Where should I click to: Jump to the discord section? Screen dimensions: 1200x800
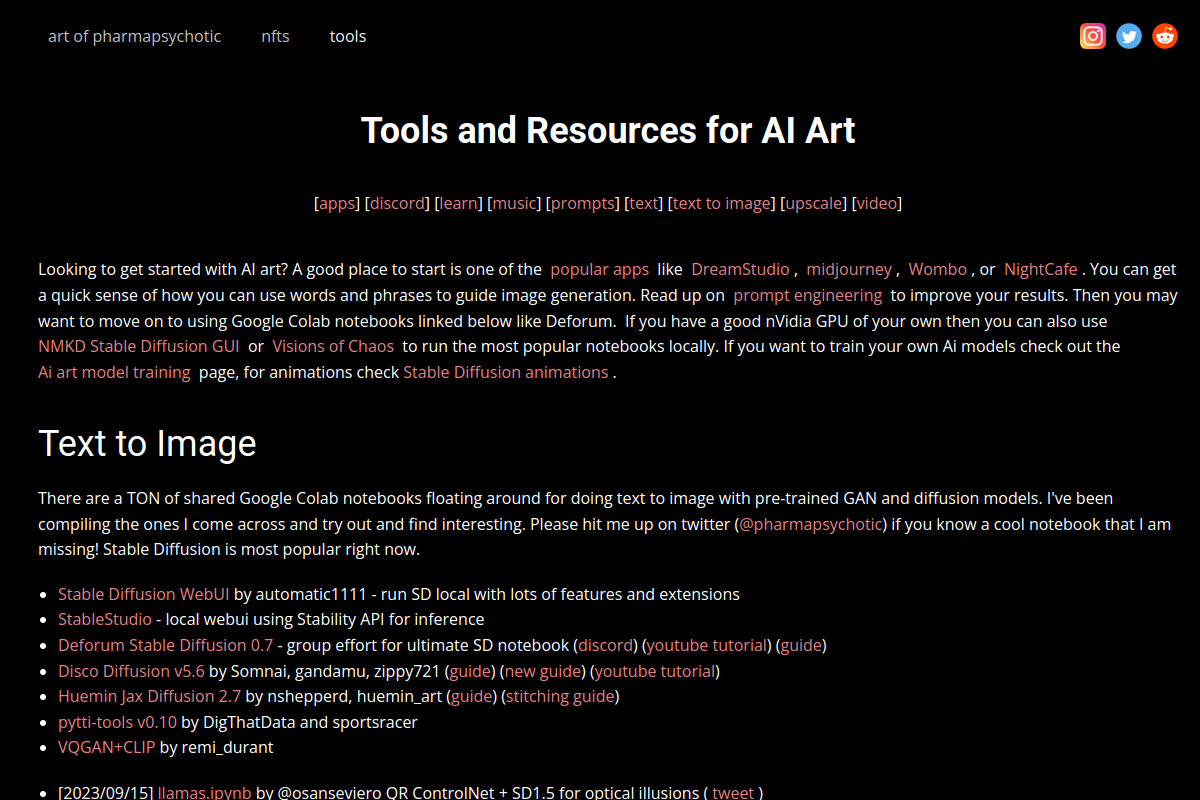398,203
